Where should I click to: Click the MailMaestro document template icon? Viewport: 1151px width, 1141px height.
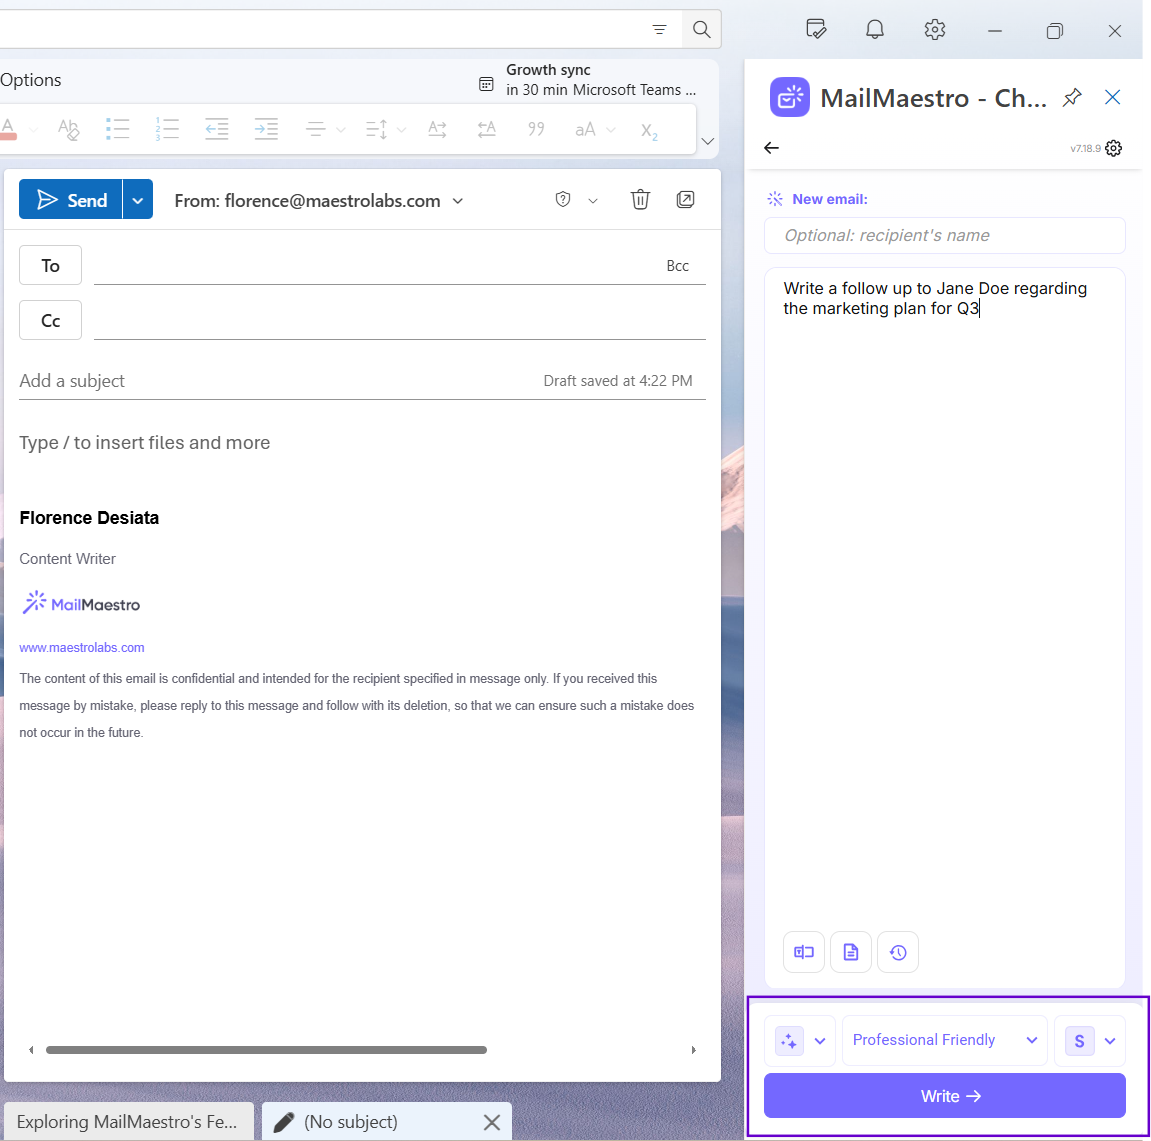pyautogui.click(x=851, y=952)
